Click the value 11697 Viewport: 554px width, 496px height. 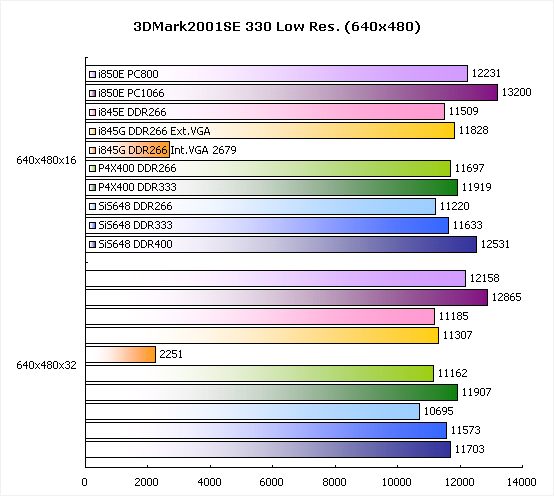click(x=469, y=168)
